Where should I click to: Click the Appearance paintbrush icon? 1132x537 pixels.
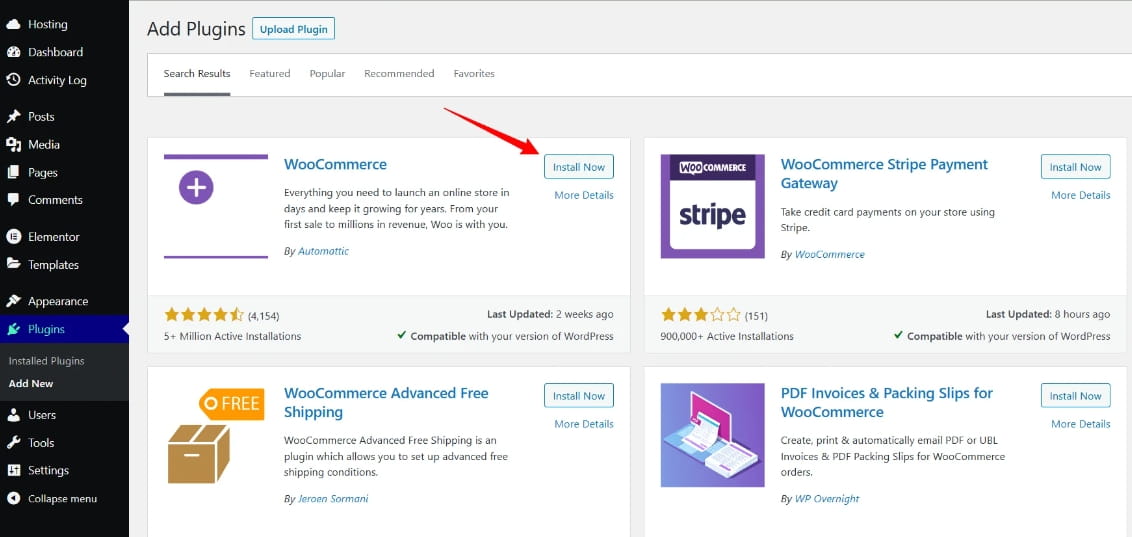13,301
